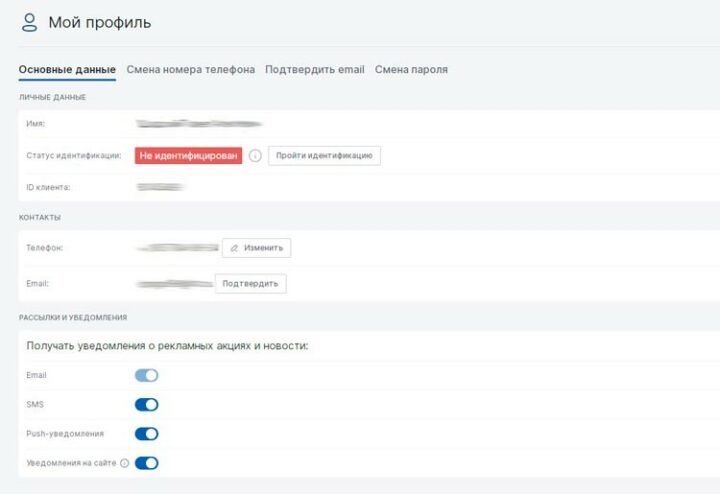Turn off Push-уведомления toggle
Image resolution: width=720 pixels, height=494 pixels.
(x=147, y=434)
